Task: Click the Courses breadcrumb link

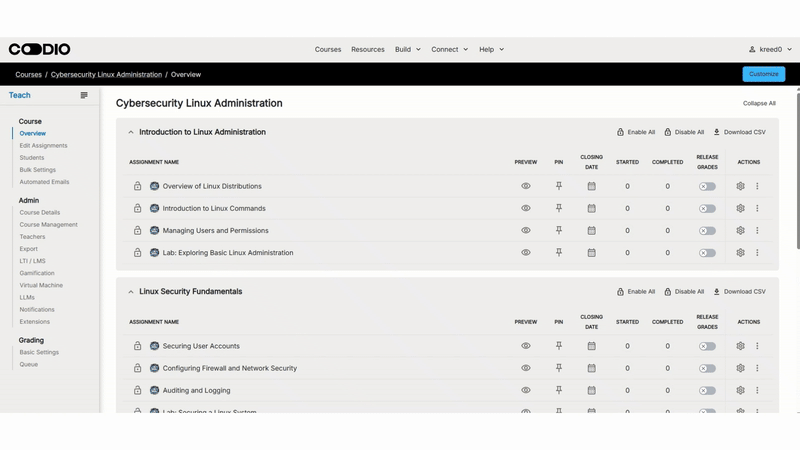Action: 28,75
